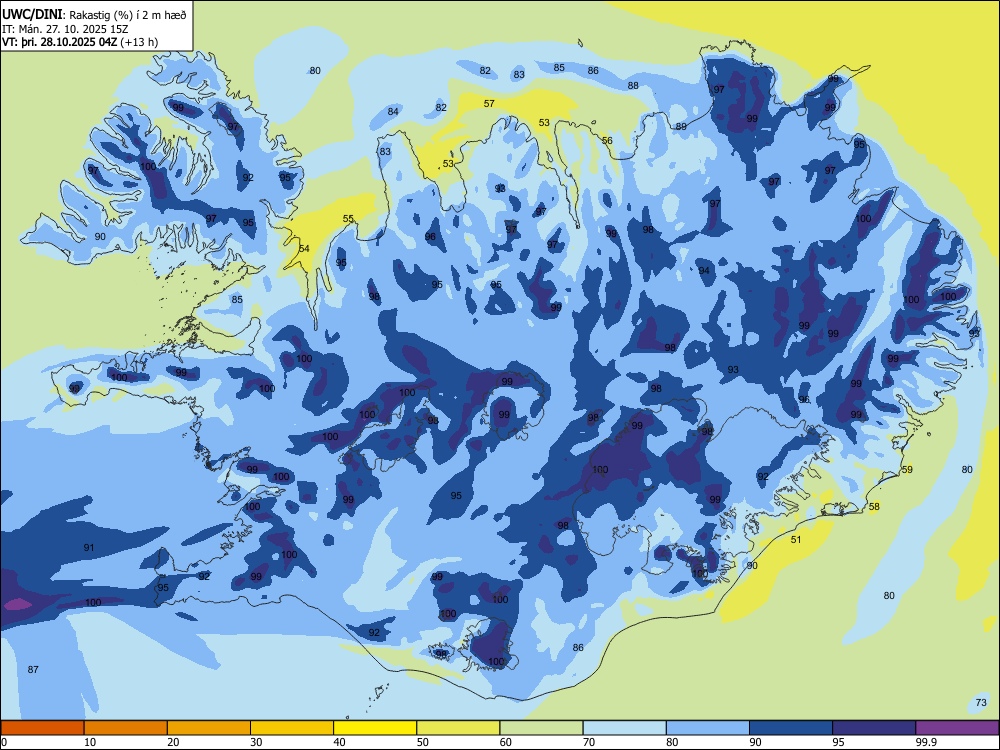1000x750 pixels.
Task: Click the '91' humidity value on map
Action: click(89, 547)
